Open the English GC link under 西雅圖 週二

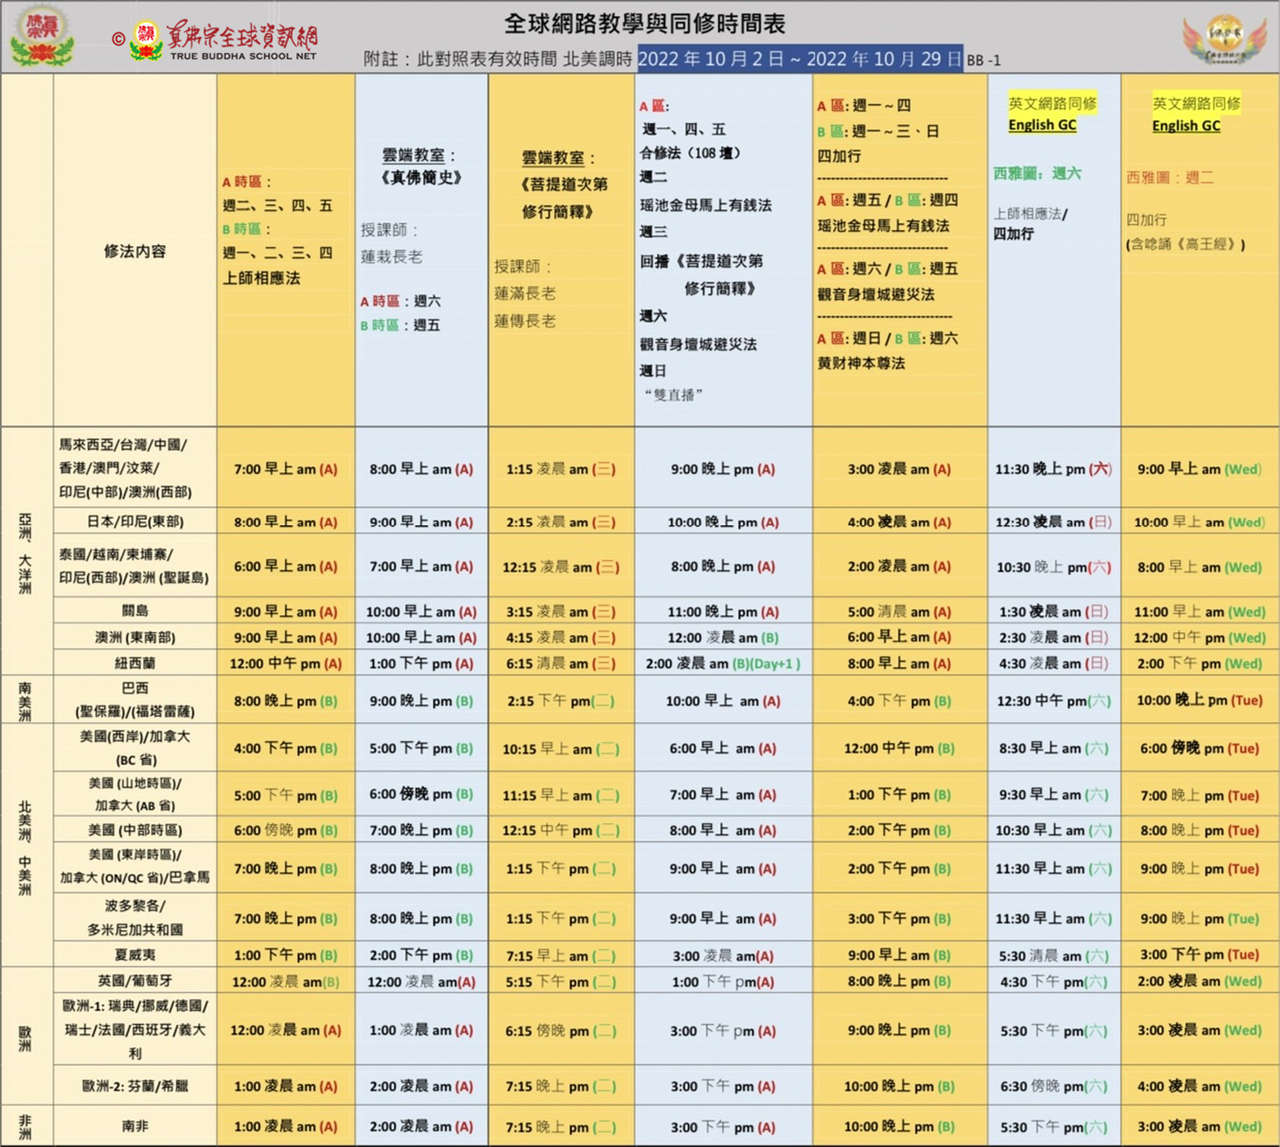pos(1186,126)
